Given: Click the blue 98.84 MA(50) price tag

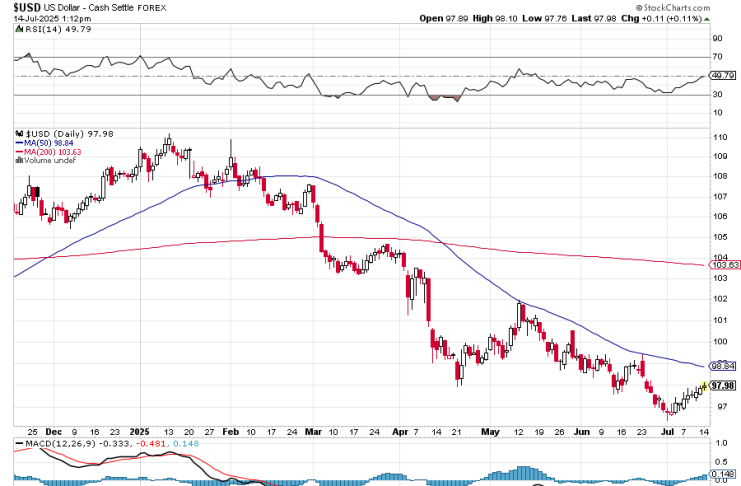Looking at the screenshot, I should [722, 366].
